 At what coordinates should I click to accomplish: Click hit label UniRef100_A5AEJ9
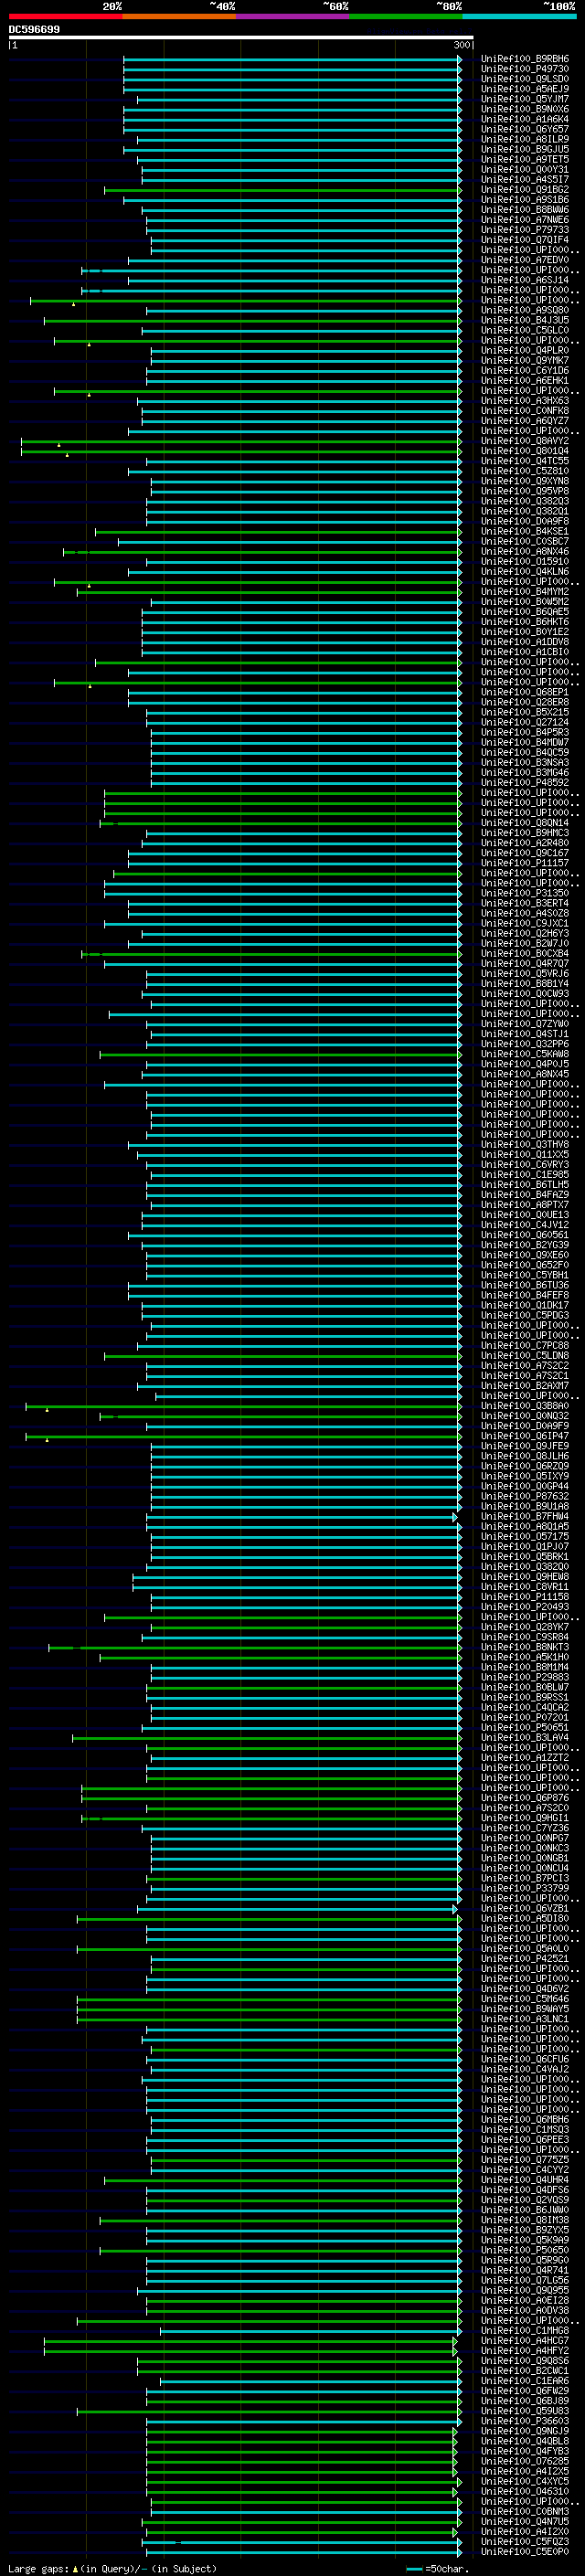tap(524, 89)
